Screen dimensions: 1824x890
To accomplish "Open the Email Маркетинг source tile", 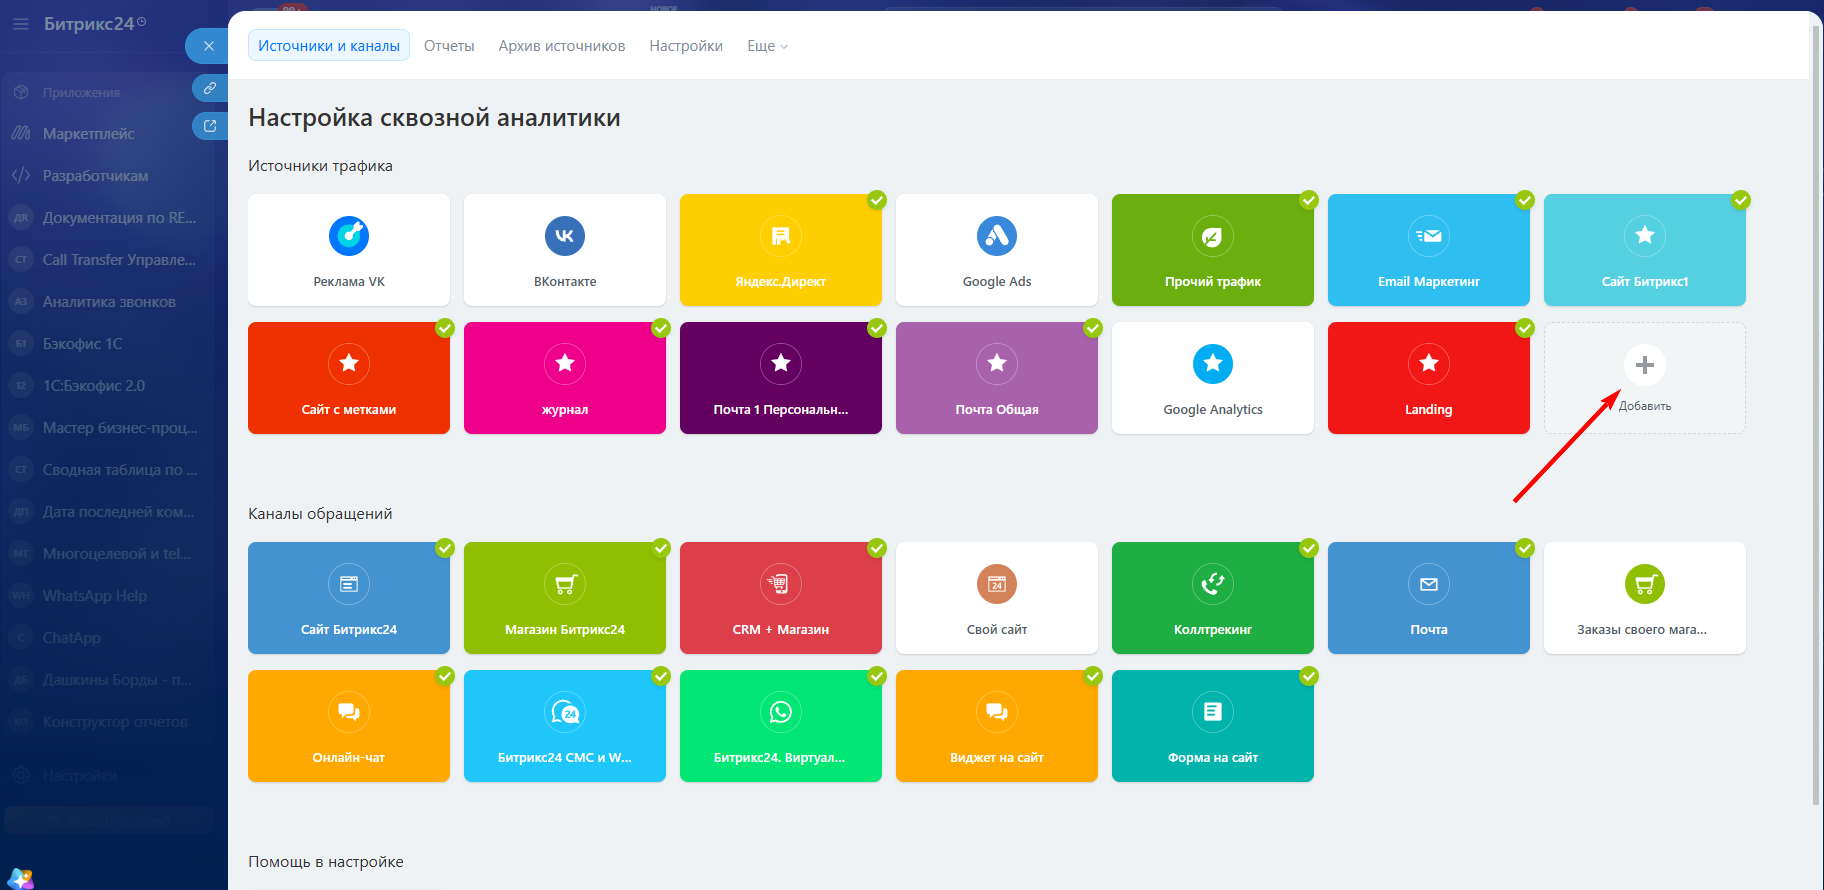I will 1429,250.
